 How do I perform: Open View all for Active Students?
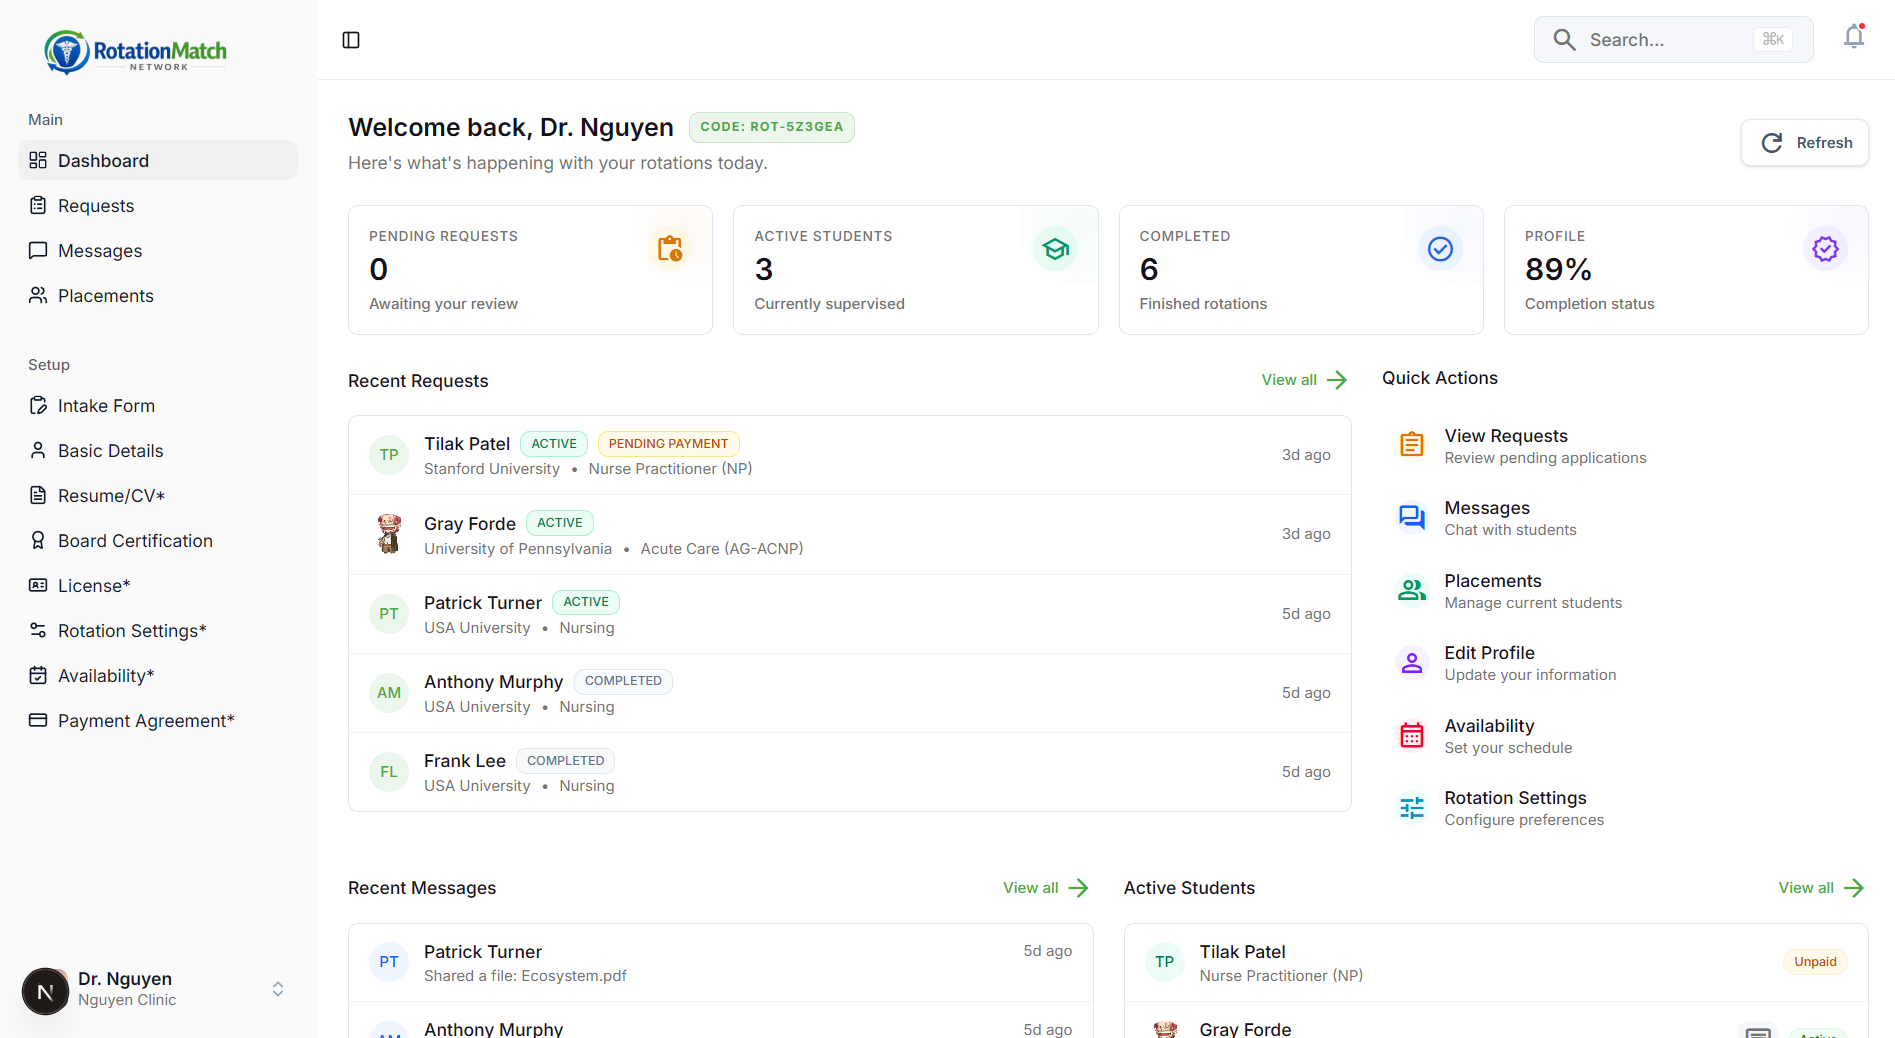(x=1819, y=888)
